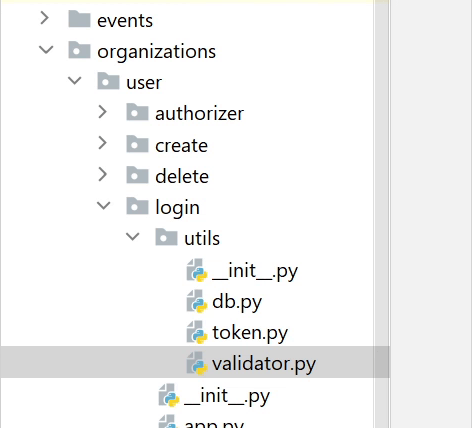Viewport: 473px width, 428px height.
Task: Expand the authorizer folder chevron
Action: (x=103, y=112)
